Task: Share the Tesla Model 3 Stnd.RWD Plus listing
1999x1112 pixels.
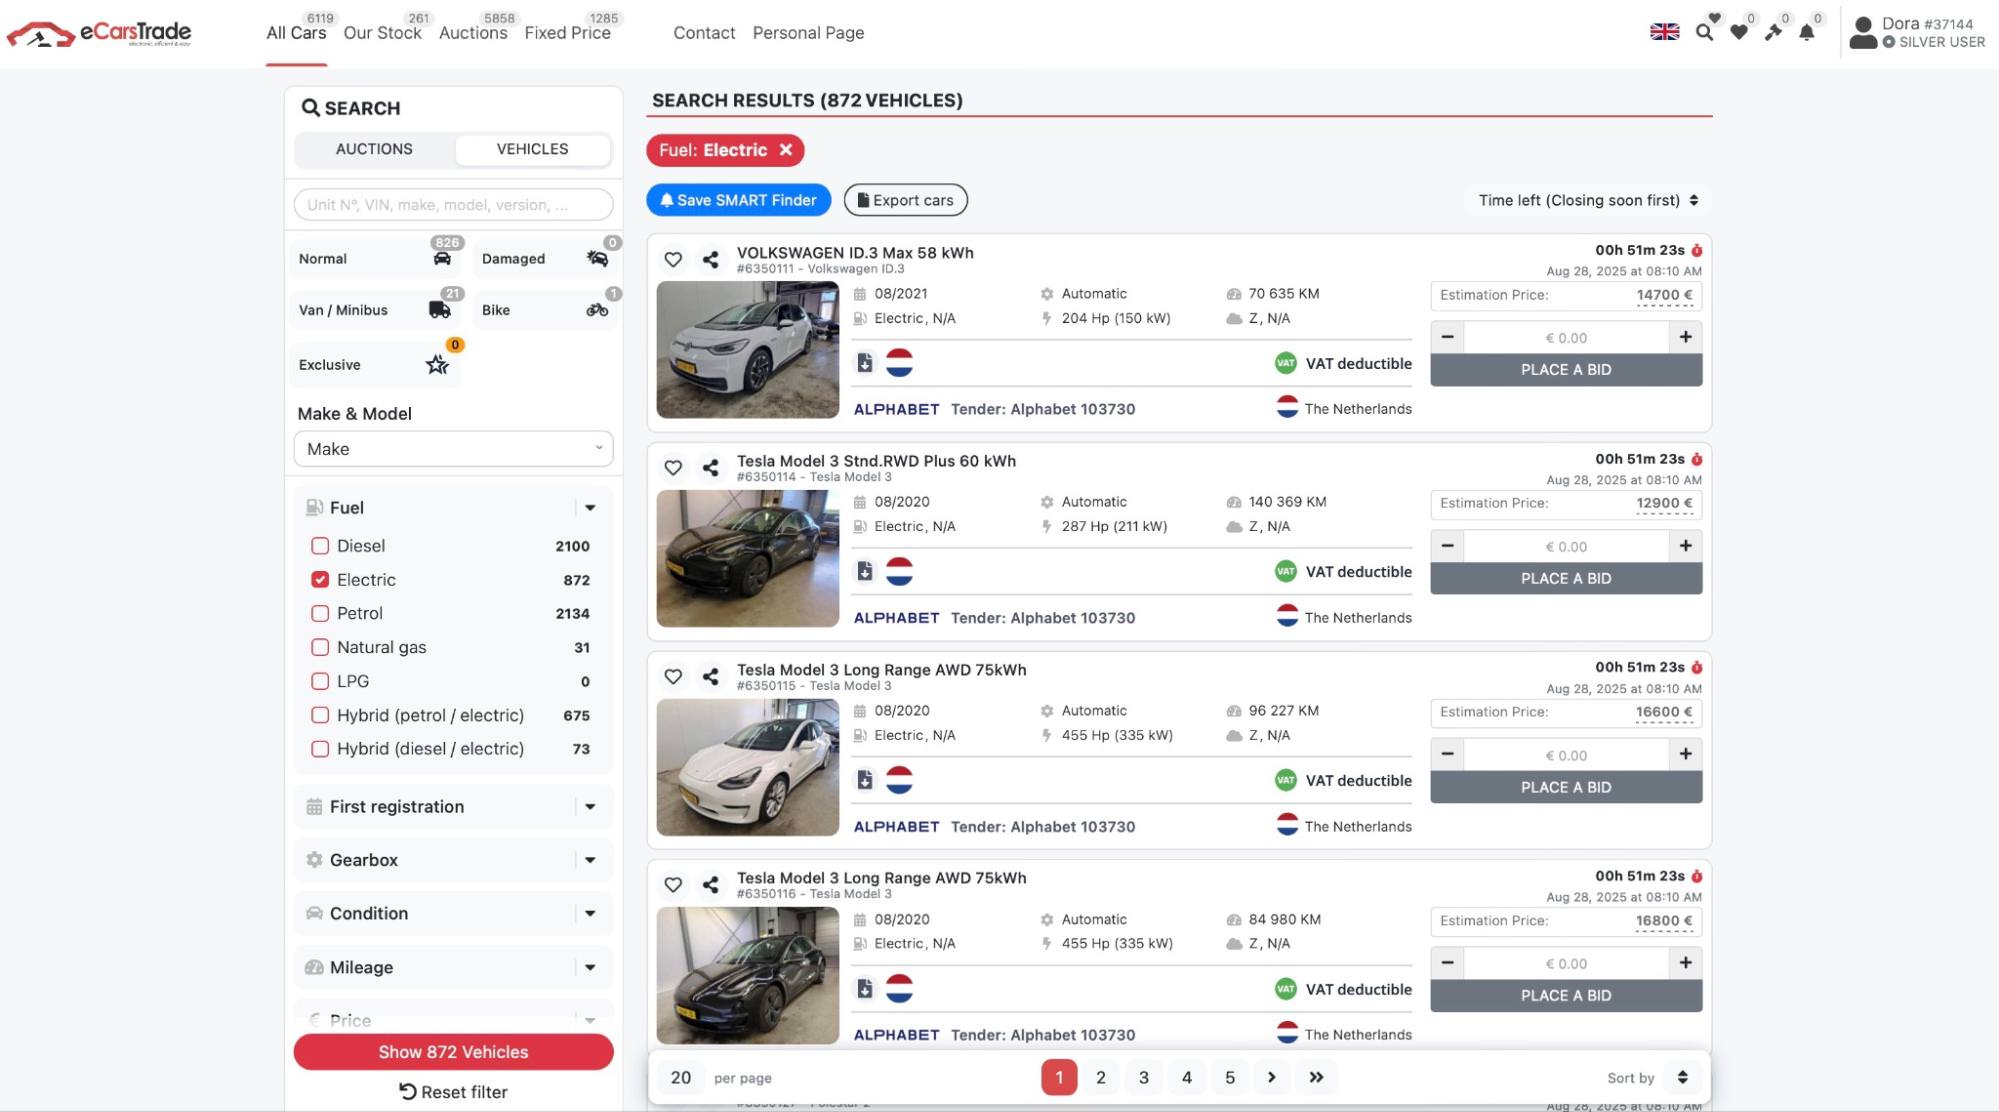Action: (x=710, y=467)
